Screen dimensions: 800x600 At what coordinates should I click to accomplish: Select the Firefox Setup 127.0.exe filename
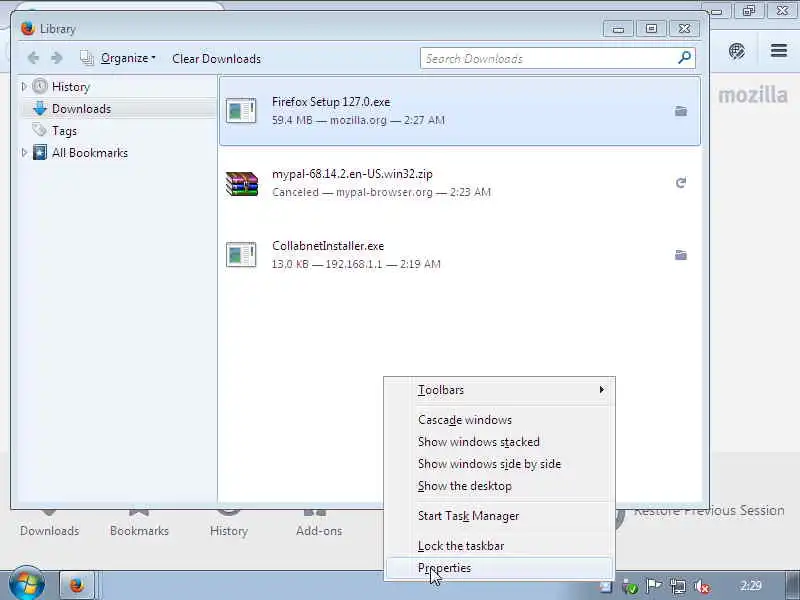(x=331, y=102)
